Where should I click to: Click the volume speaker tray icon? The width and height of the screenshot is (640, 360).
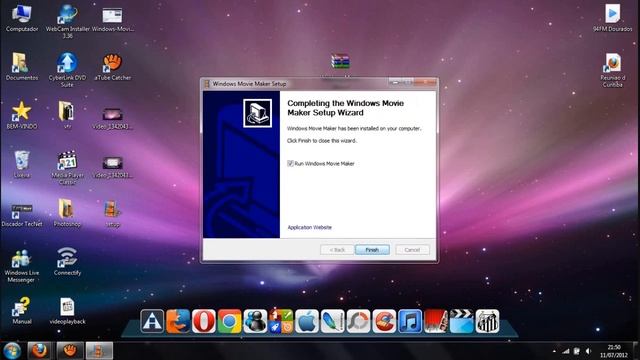pos(588,351)
